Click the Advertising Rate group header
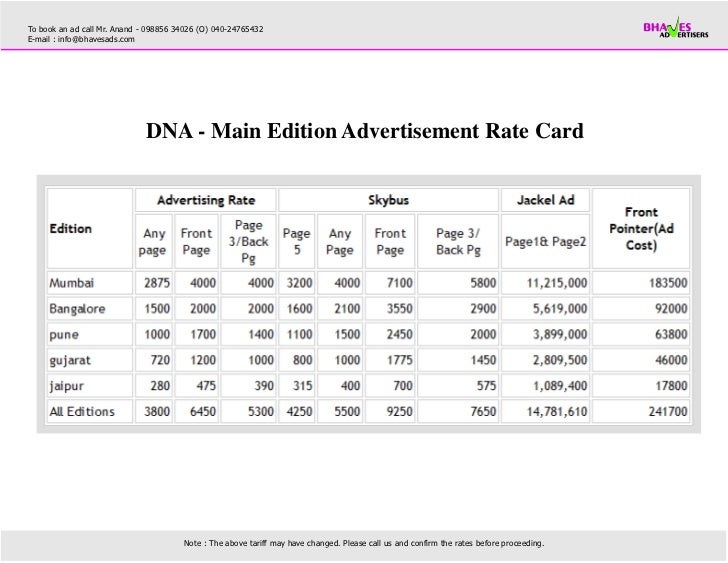728x563 pixels. [x=206, y=200]
